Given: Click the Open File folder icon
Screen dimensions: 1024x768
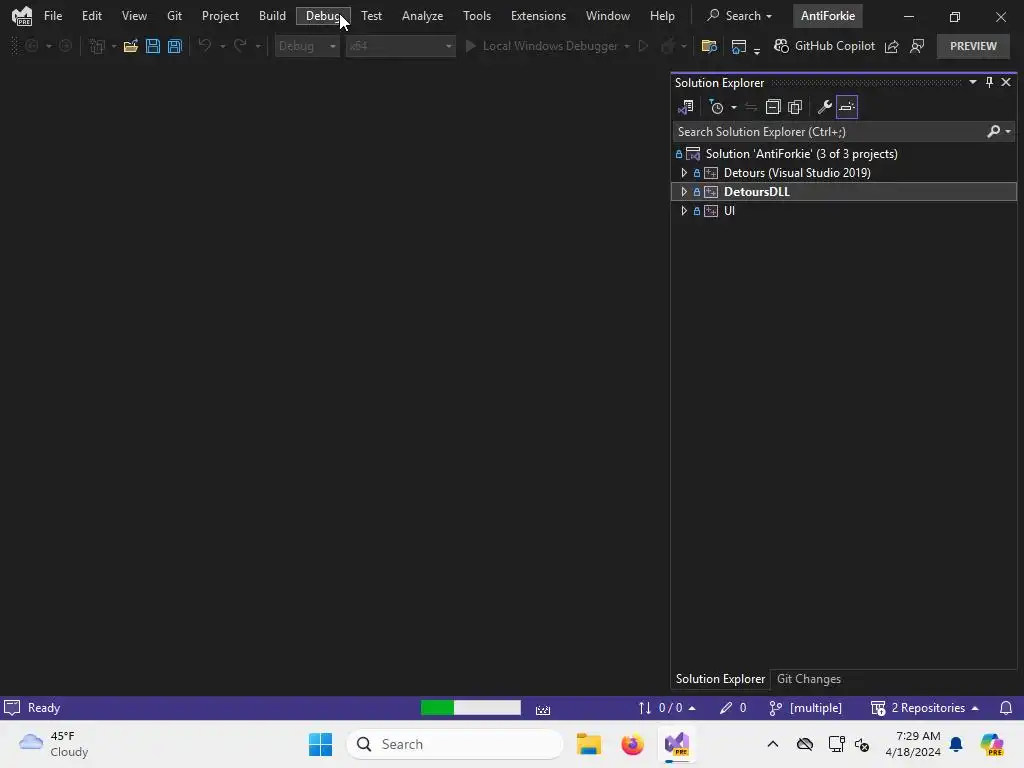Looking at the screenshot, I should tap(131, 46).
